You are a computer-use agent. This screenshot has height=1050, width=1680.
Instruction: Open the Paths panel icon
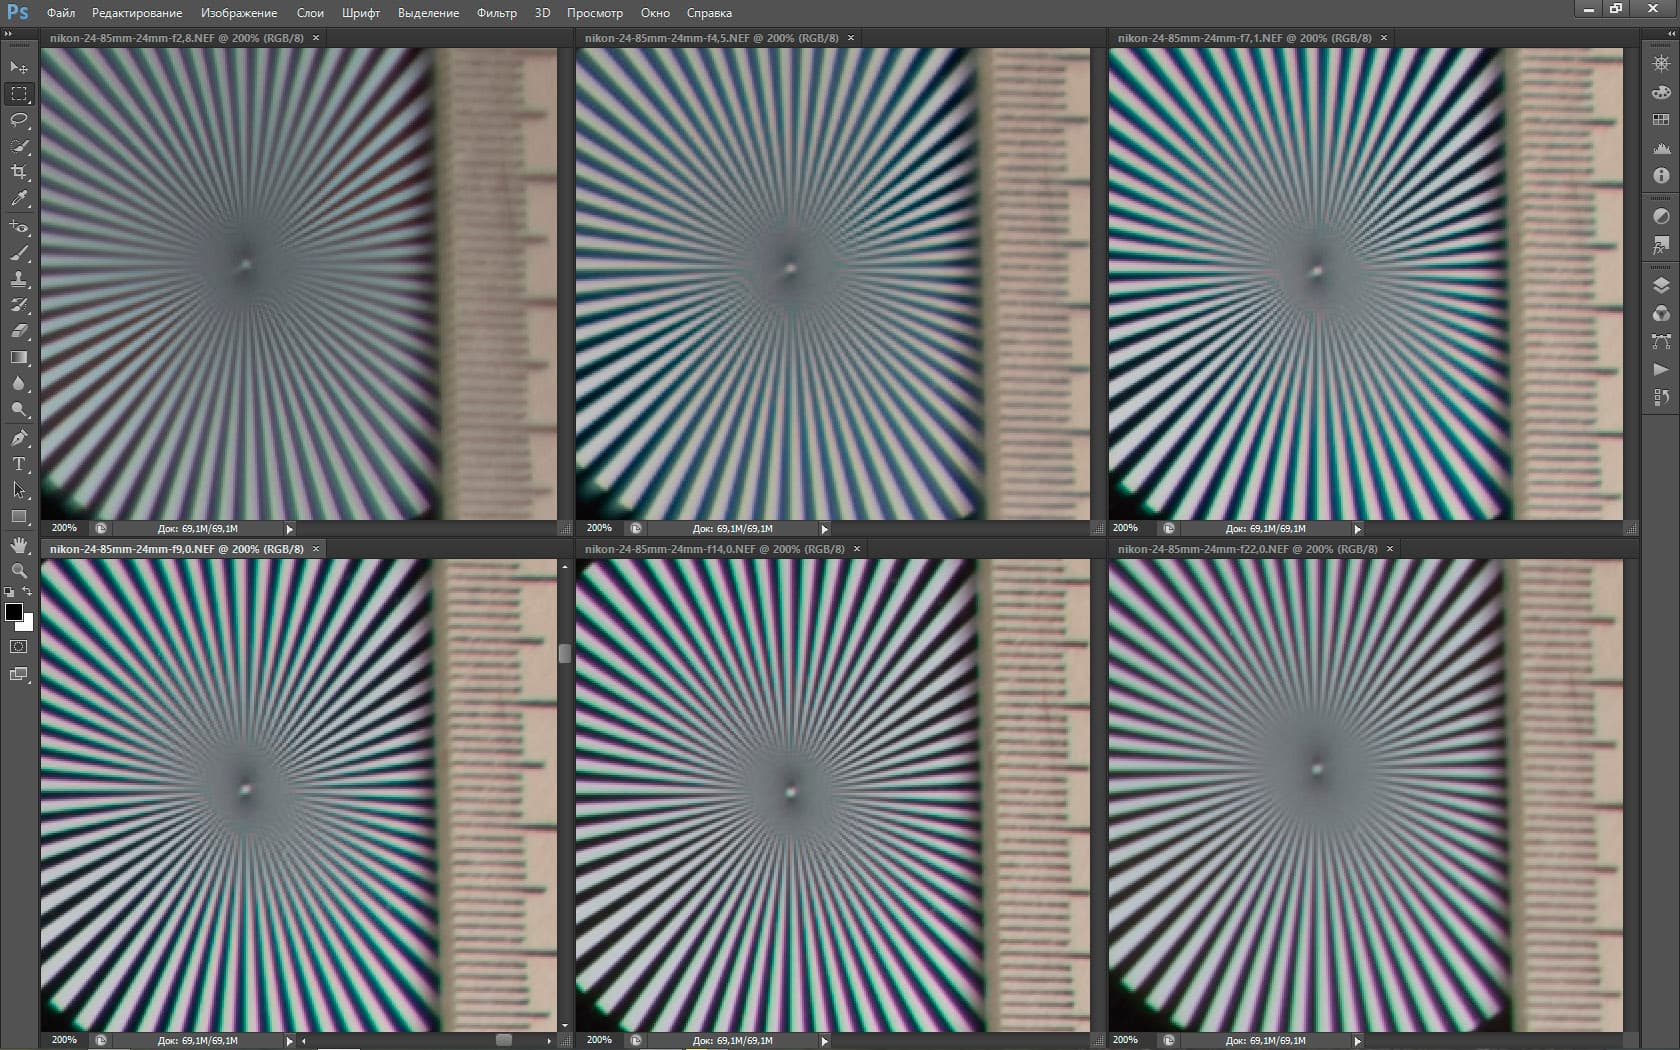click(1661, 341)
